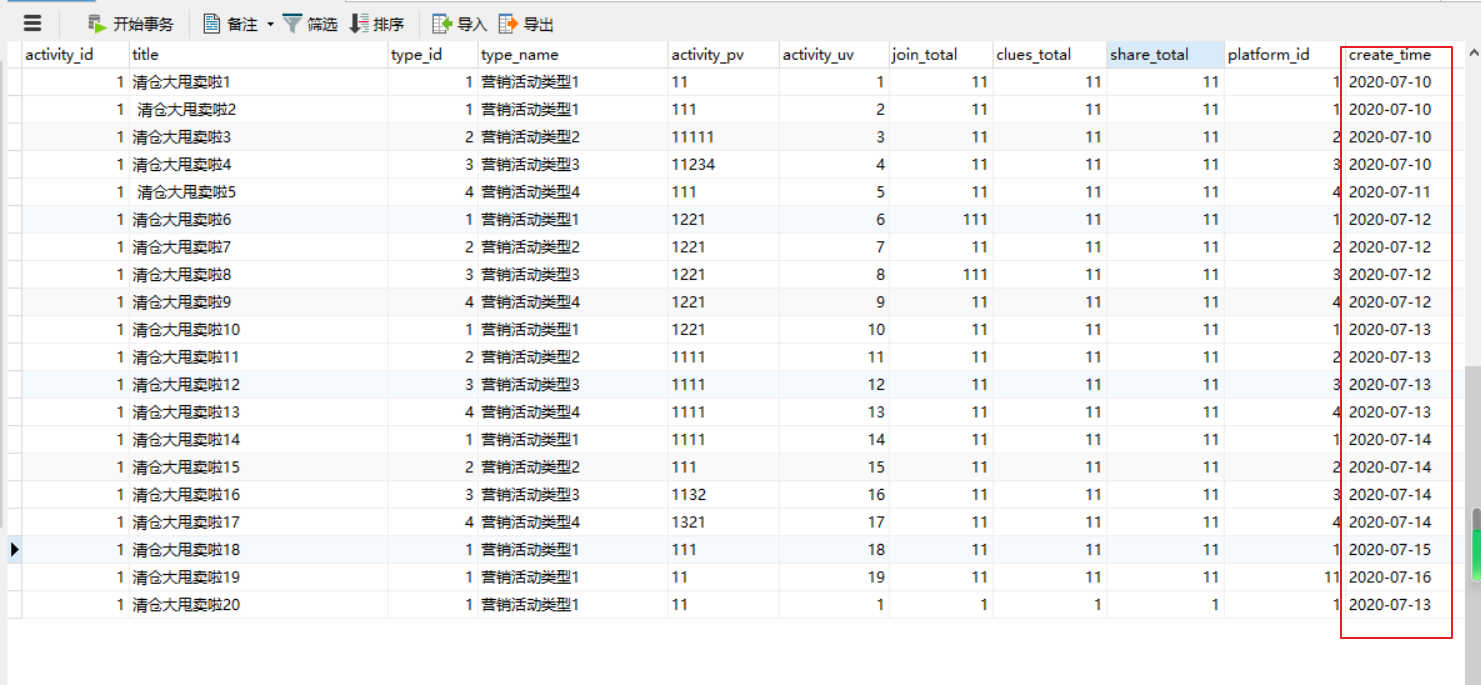Click the 开始事务 begin transaction button
1481x685 pixels.
[x=130, y=24]
